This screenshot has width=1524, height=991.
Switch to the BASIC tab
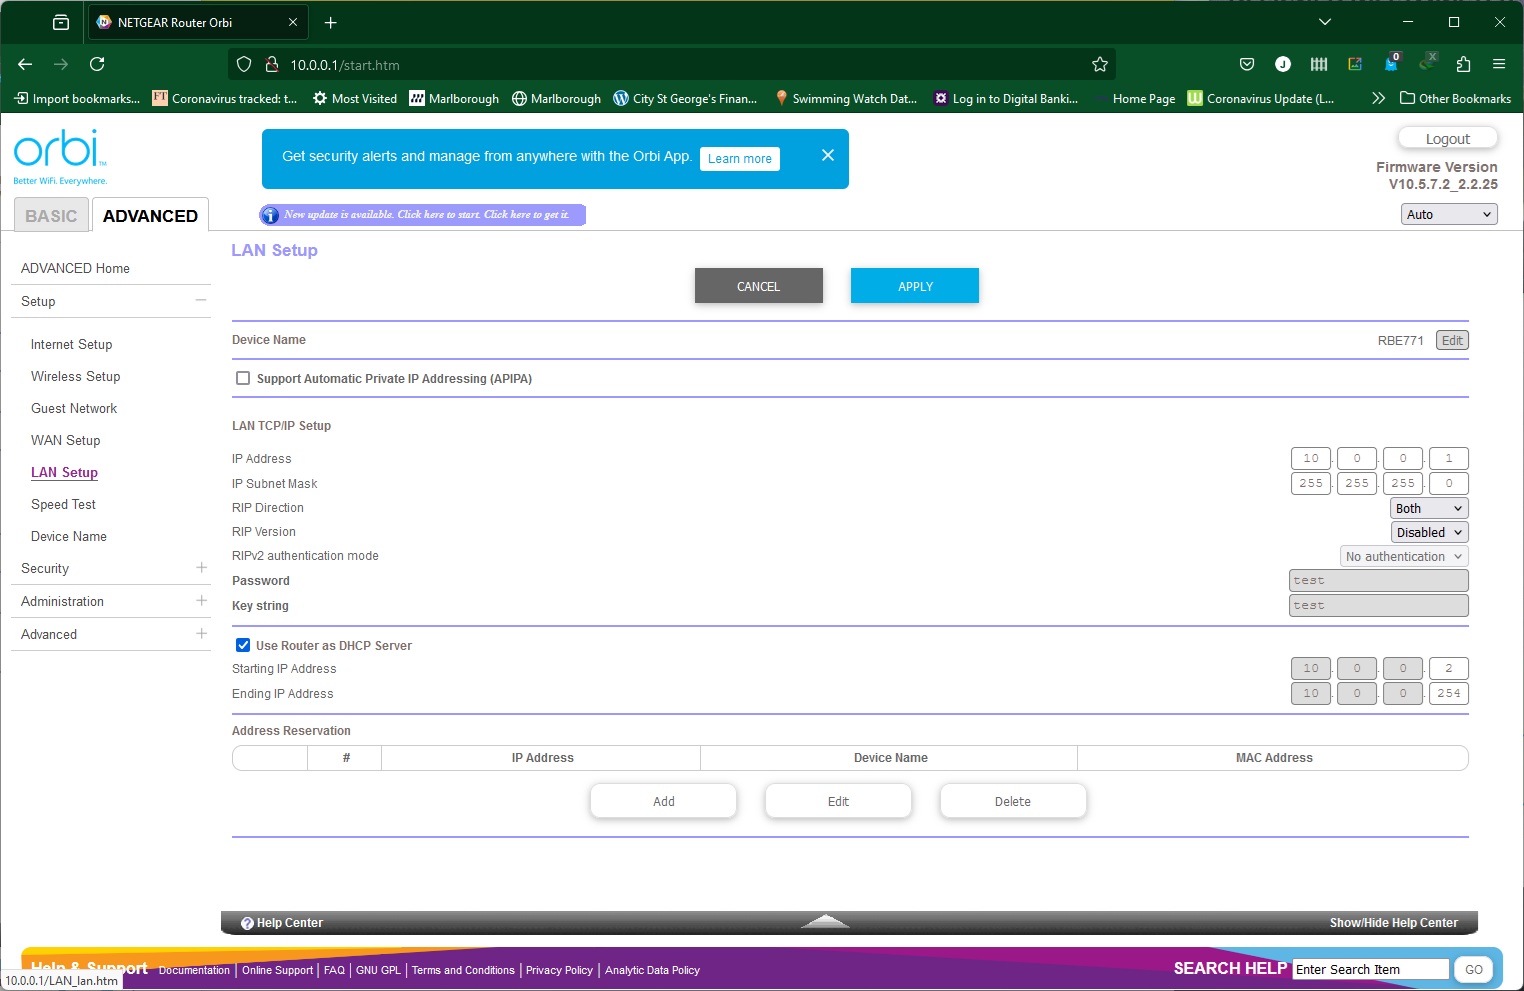coord(51,216)
